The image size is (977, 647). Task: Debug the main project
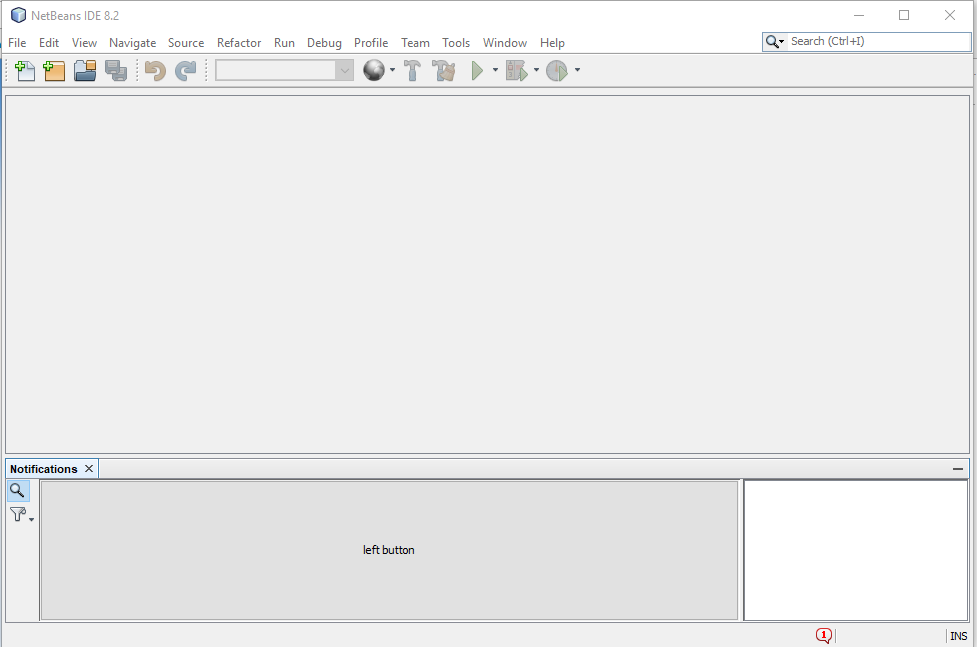[515, 70]
